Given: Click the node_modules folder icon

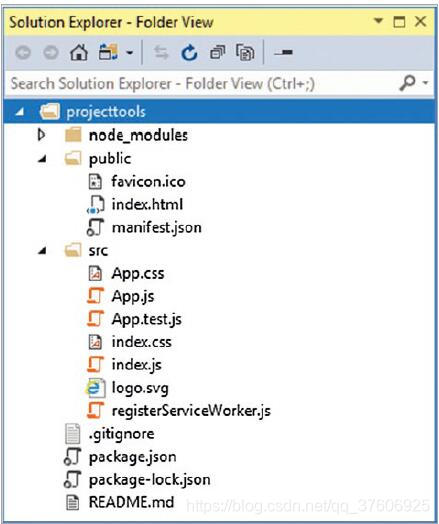Looking at the screenshot, I should [x=73, y=135].
